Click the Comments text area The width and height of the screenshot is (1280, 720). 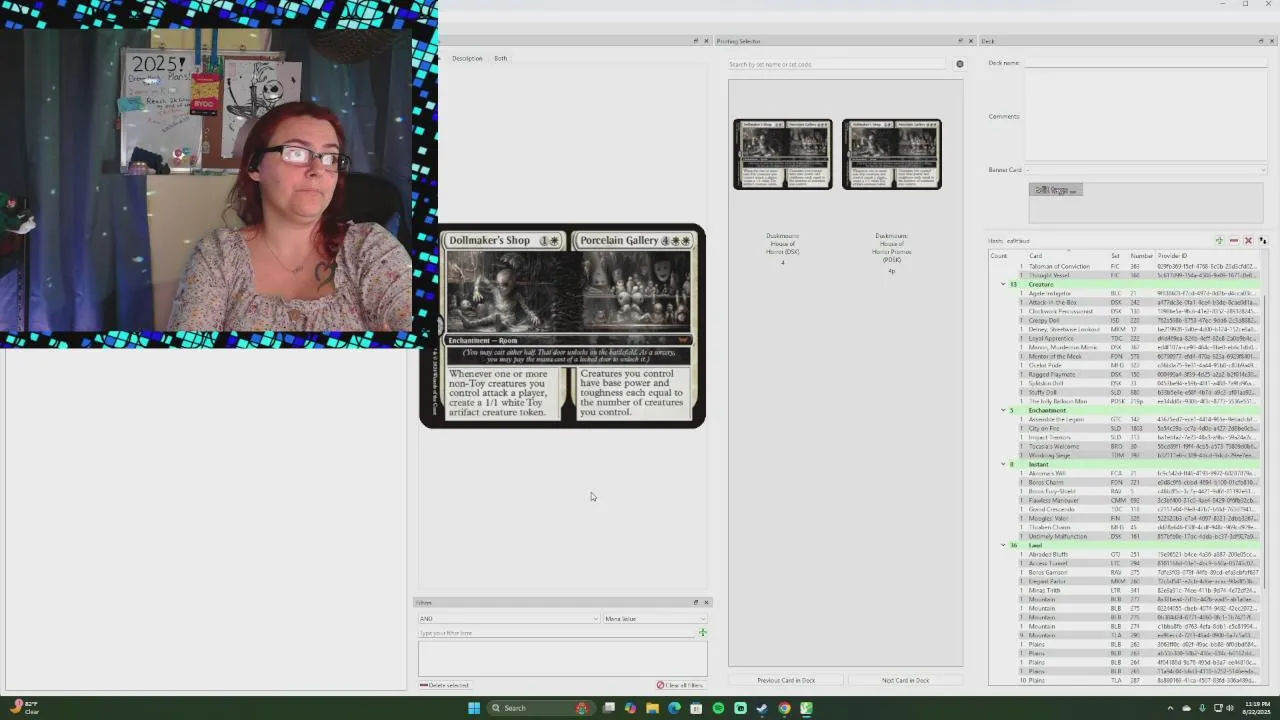click(x=1145, y=116)
